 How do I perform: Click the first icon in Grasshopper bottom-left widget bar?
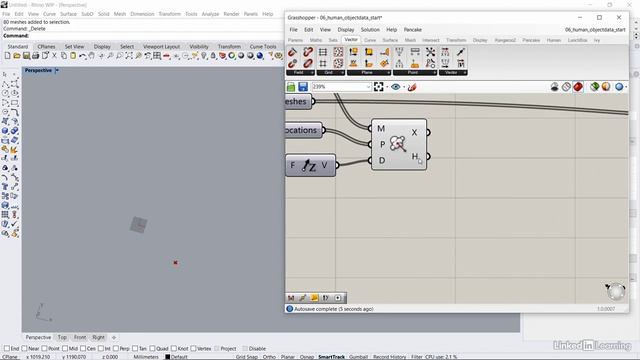click(x=291, y=298)
